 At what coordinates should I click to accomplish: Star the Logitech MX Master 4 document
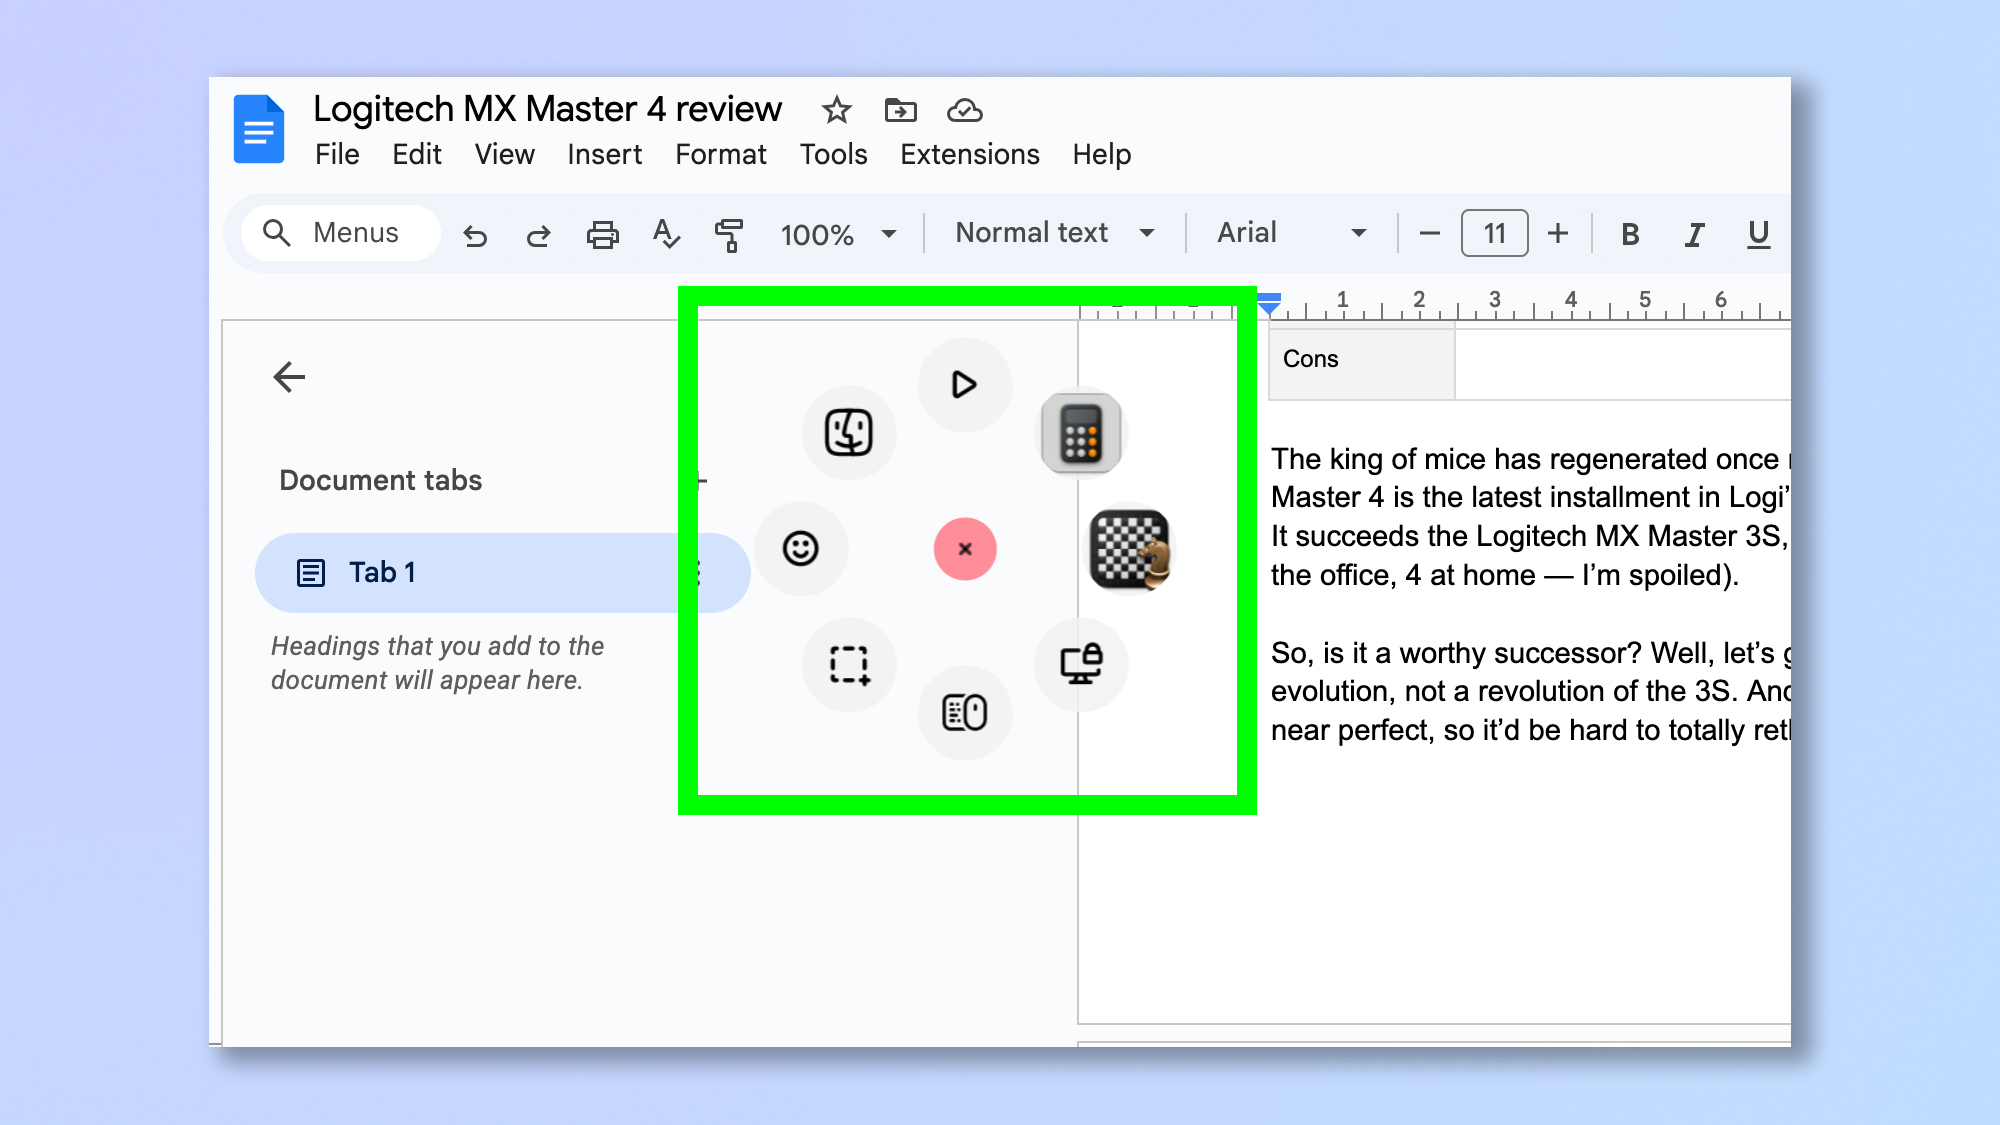pyautogui.click(x=836, y=111)
